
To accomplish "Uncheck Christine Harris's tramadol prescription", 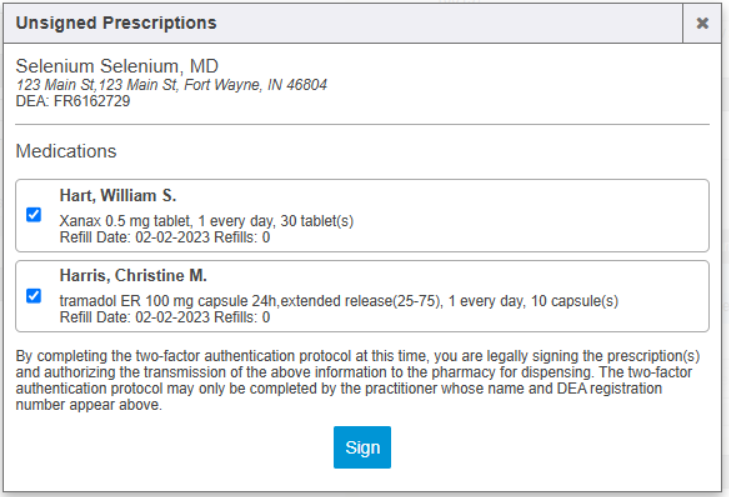I will [x=34, y=296].
